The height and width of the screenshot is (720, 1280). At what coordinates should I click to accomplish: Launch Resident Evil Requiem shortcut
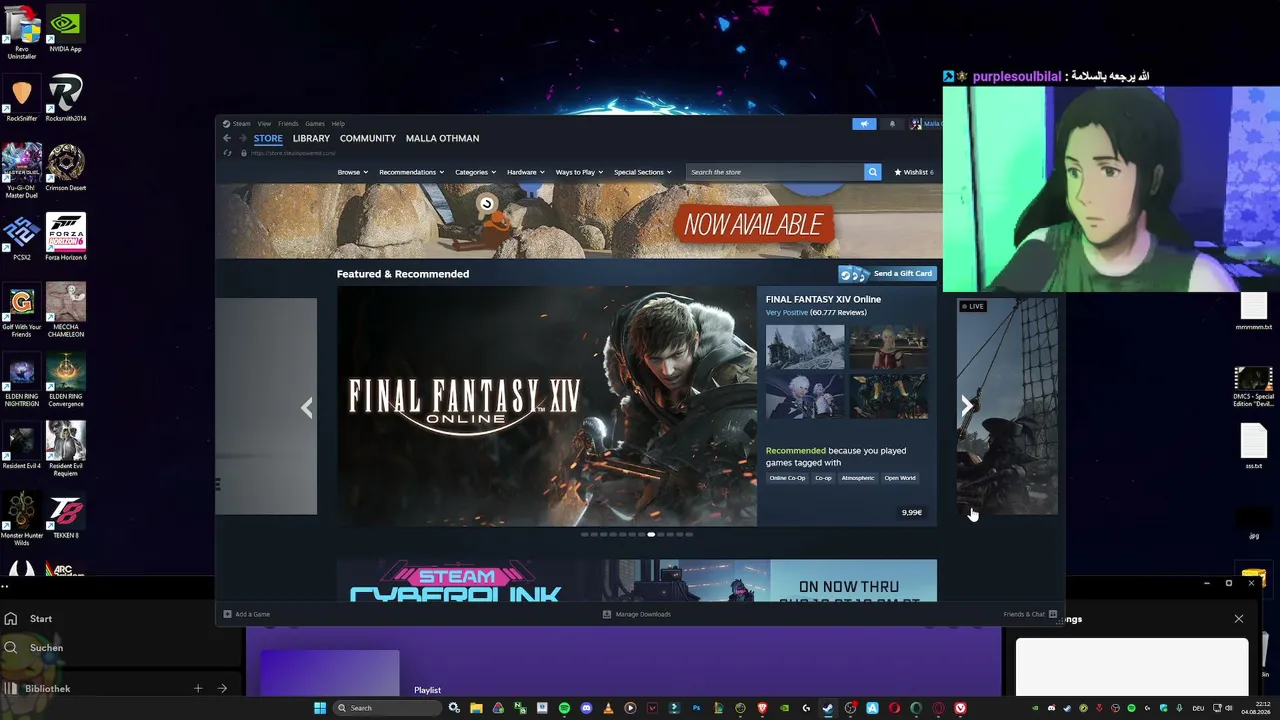click(x=65, y=450)
